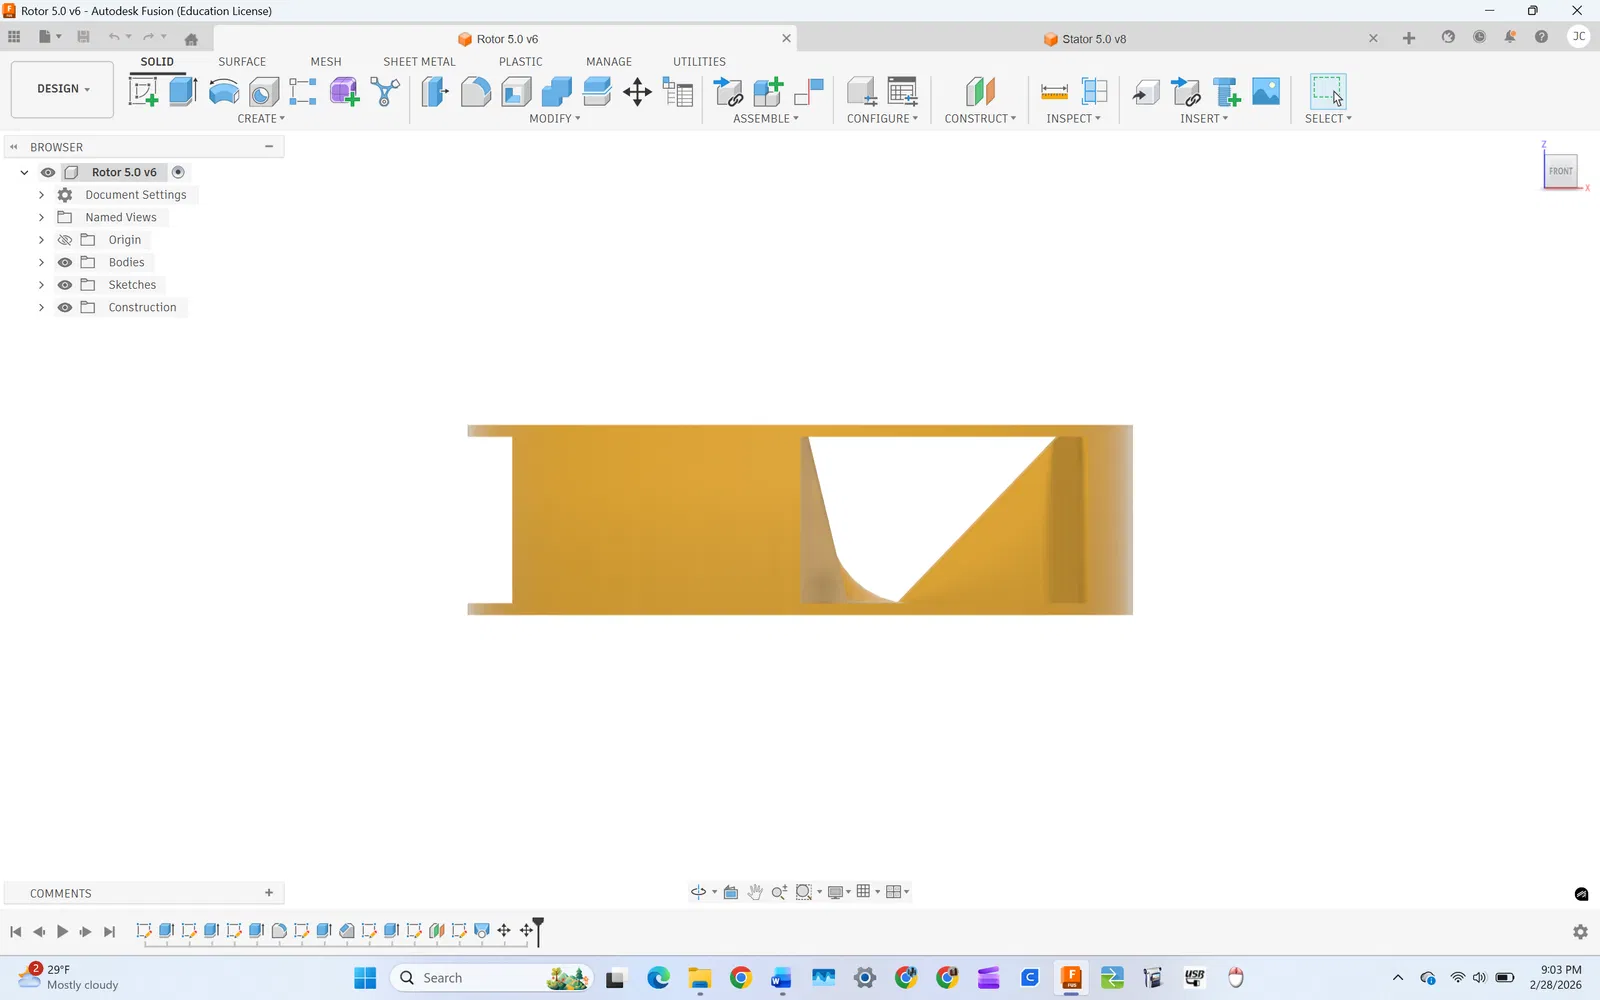Jump to the beginning of the timeline

15,932
